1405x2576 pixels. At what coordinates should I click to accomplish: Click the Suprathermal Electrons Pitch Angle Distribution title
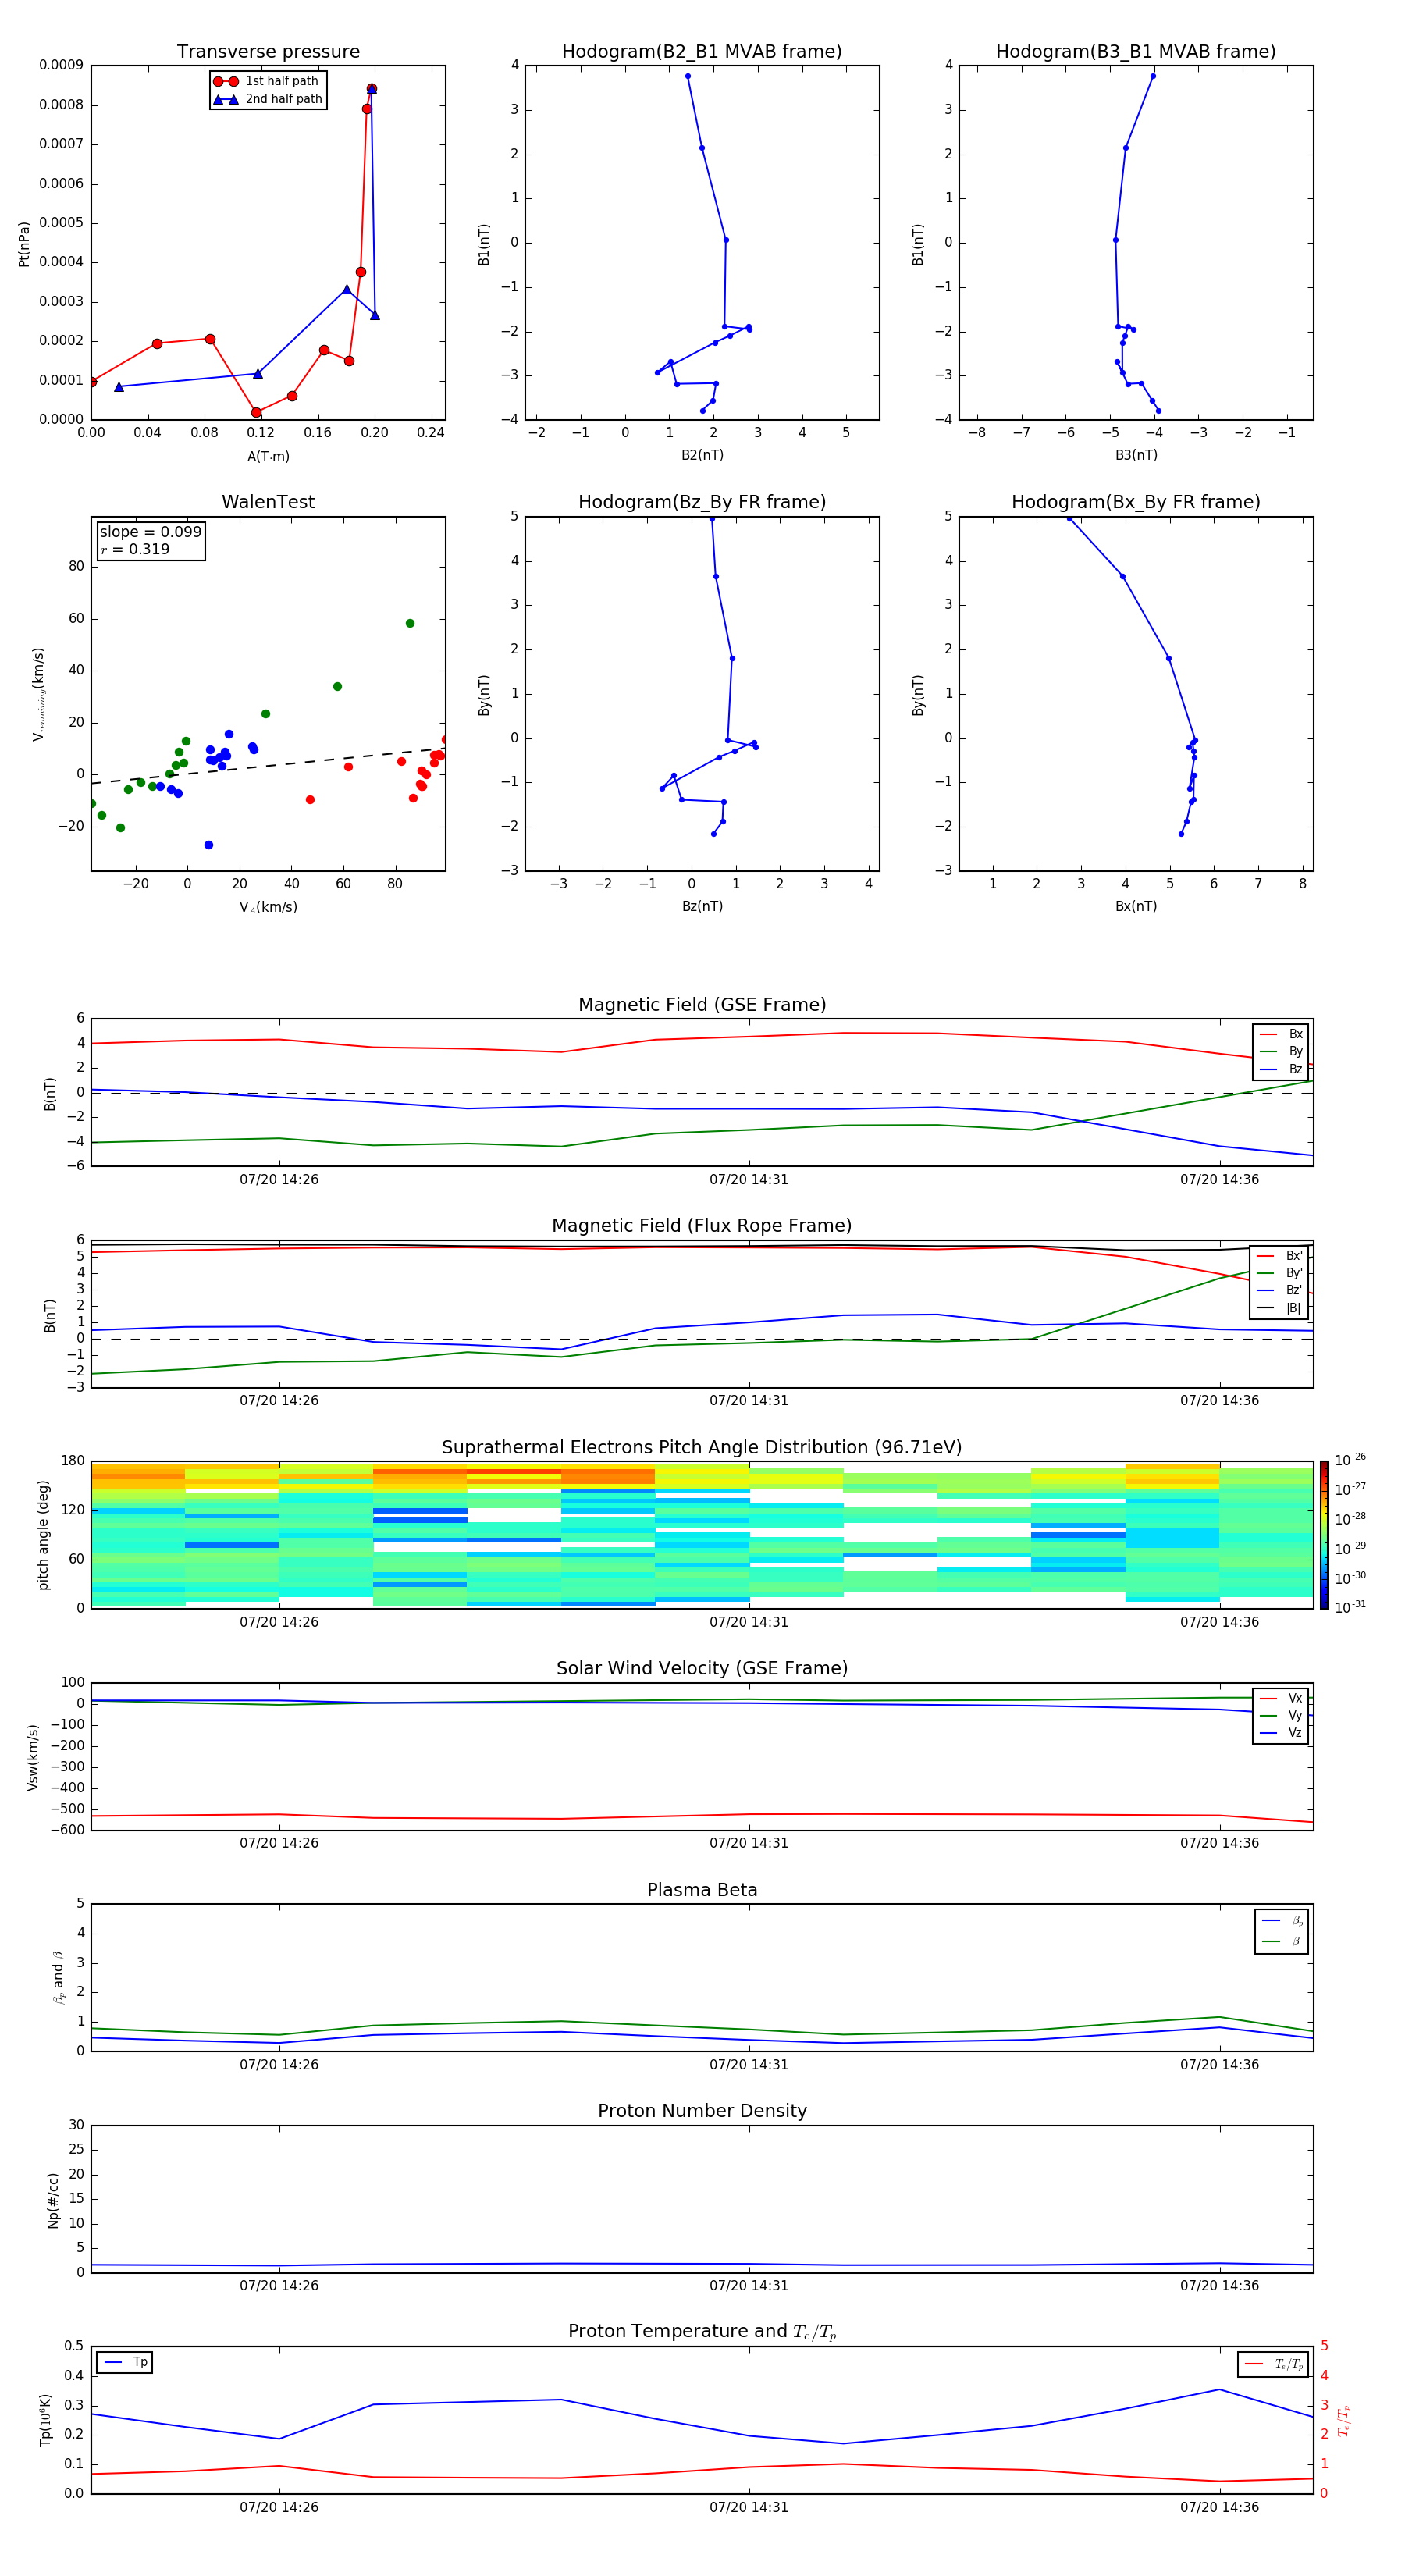coord(702,1447)
